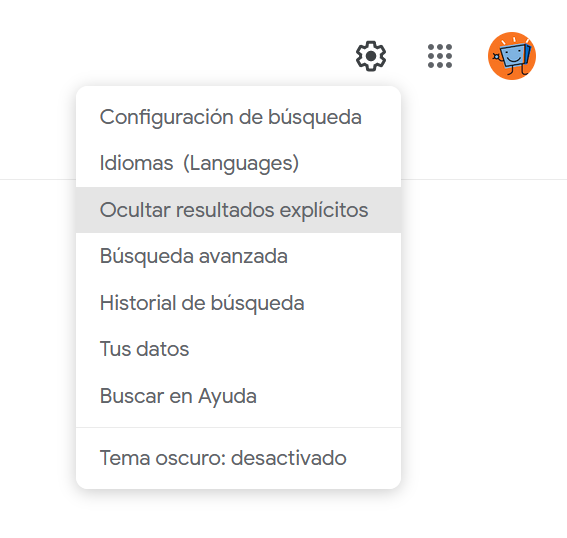The image size is (567, 538).
Task: Select the highlighted Ocultar resultados explícitos item
Action: coord(238,210)
